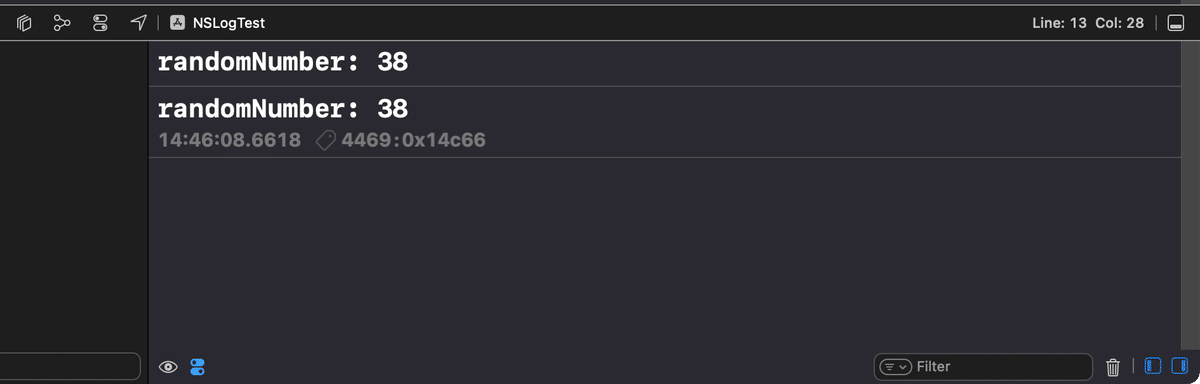This screenshot has height=384, width=1200.
Task: Toggle the right console pane button
Action: 1179,367
